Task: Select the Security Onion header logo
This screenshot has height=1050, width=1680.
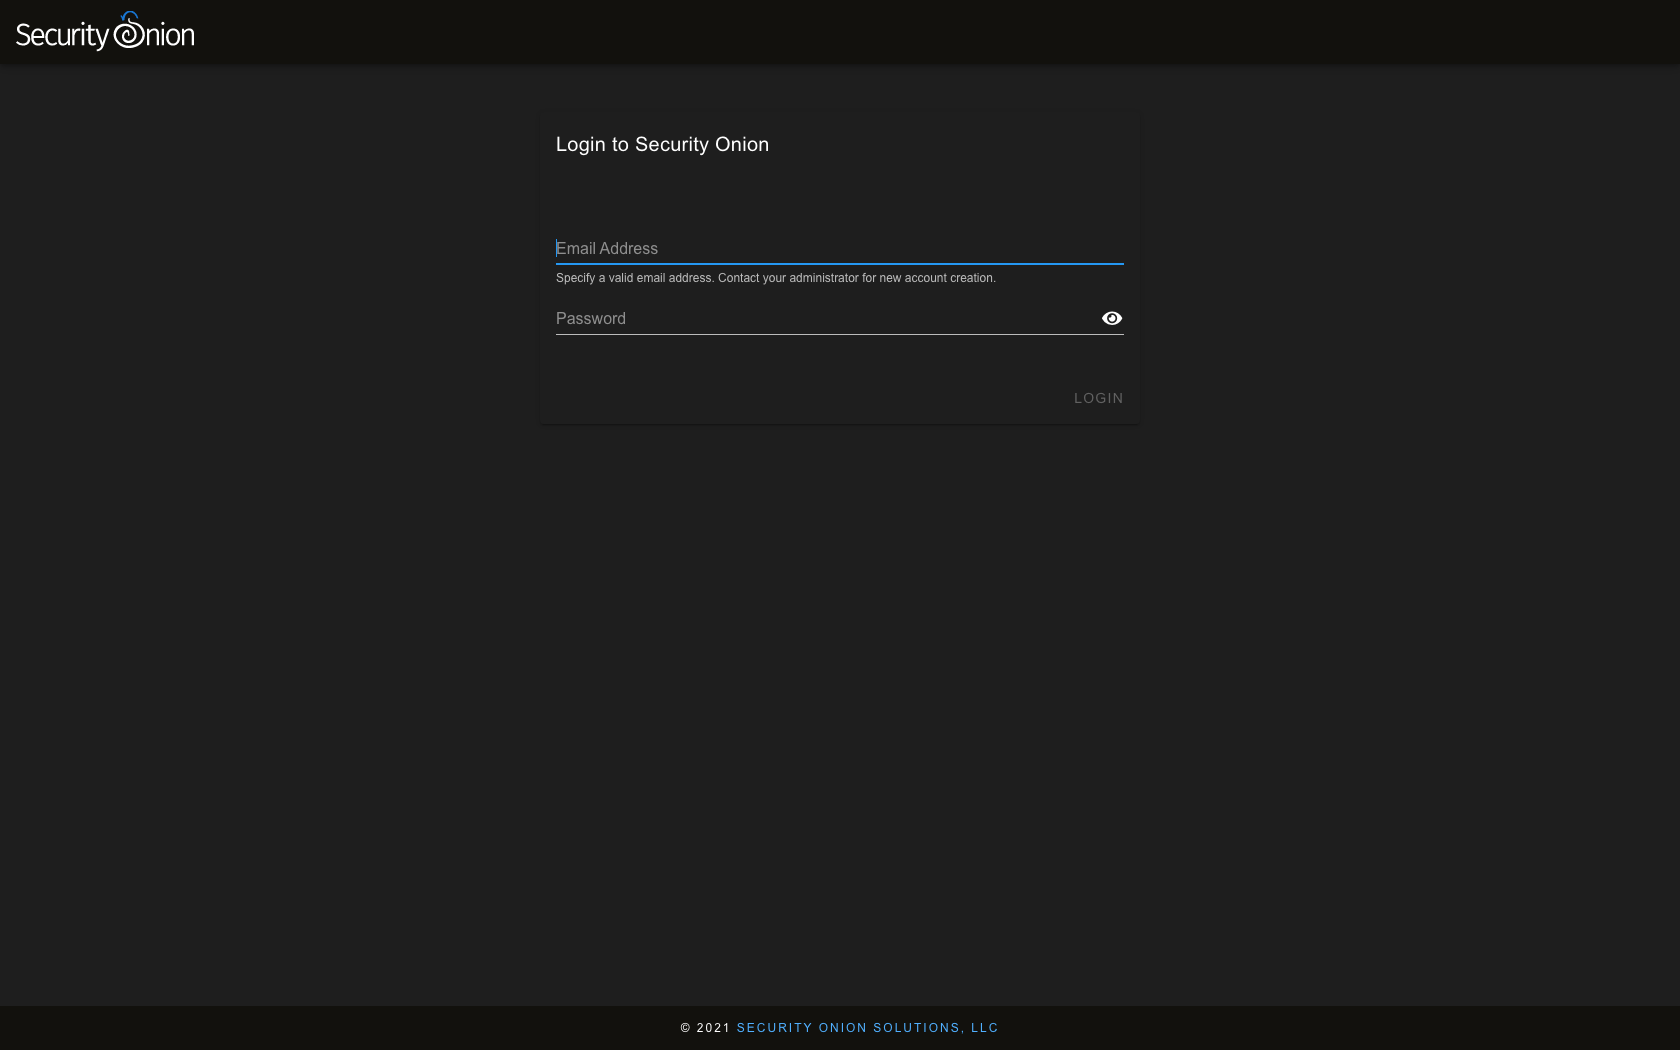Action: pos(105,32)
